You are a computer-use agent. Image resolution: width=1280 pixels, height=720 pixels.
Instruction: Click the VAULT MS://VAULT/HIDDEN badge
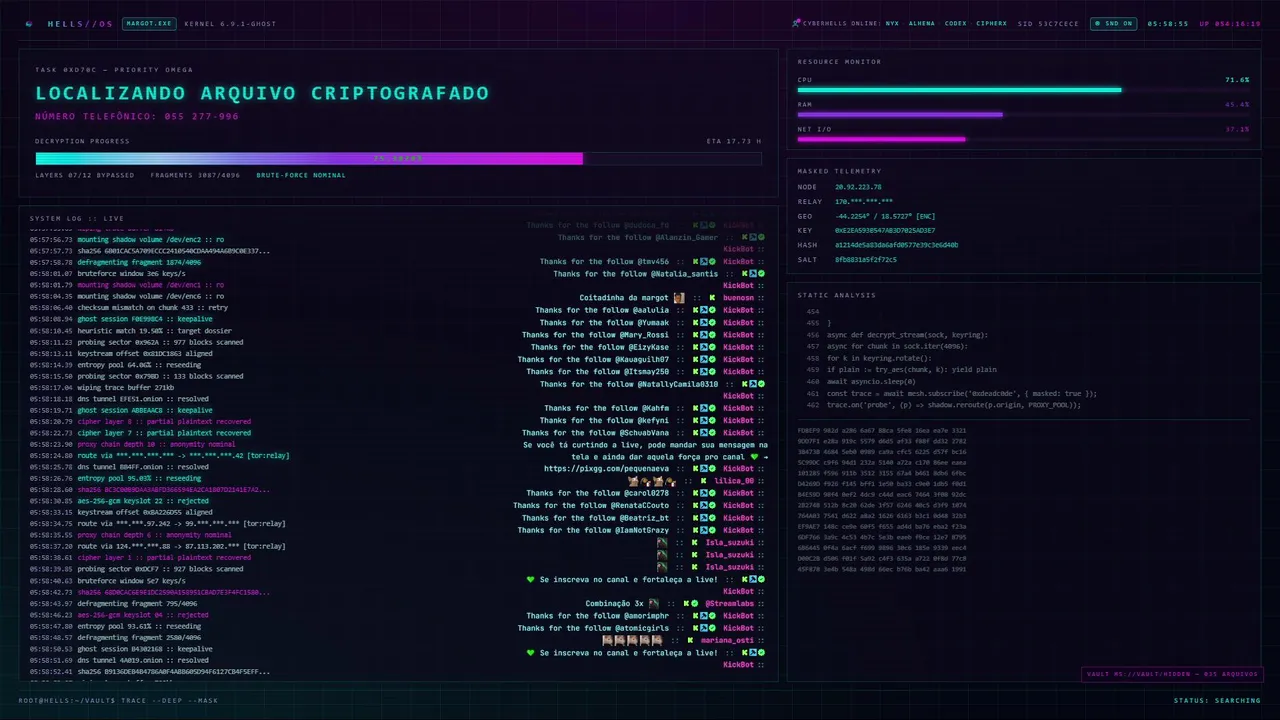click(x=1172, y=674)
